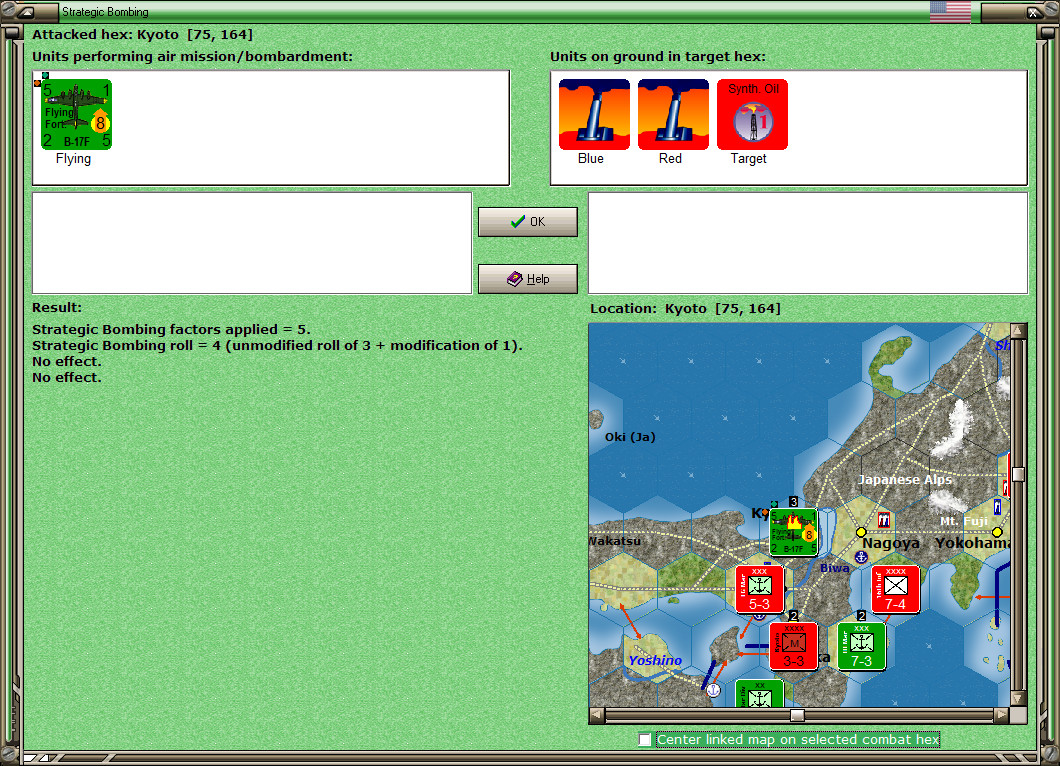Confirm the bombing result with OK
This screenshot has width=1060, height=766.
tap(528, 222)
